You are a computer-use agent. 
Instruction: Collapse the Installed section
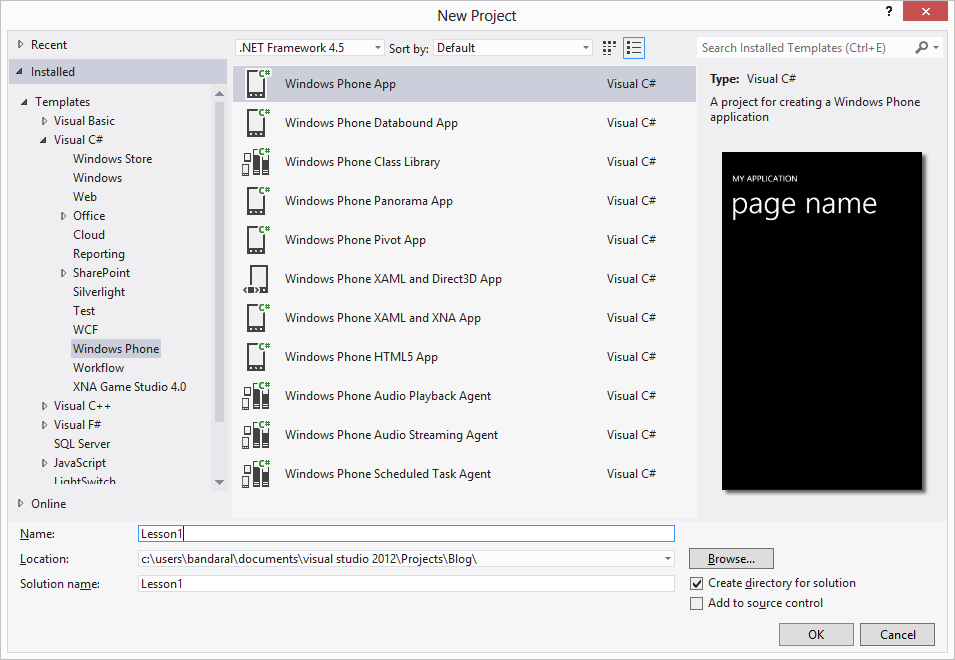[x=19, y=71]
